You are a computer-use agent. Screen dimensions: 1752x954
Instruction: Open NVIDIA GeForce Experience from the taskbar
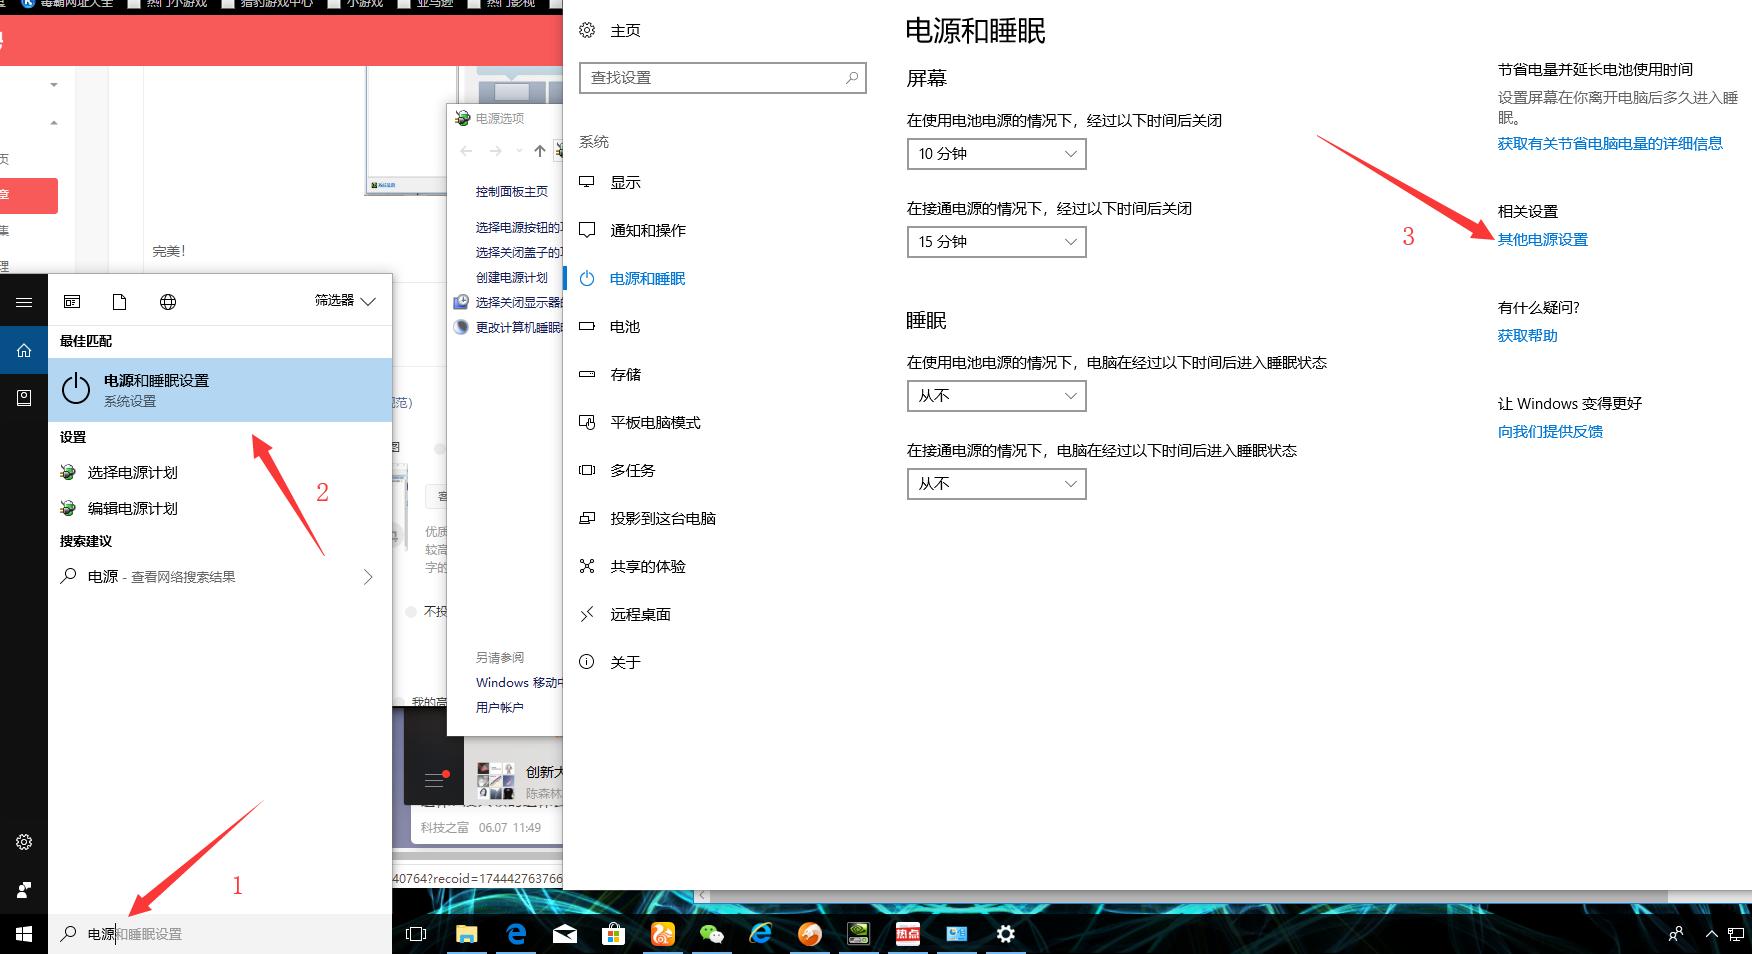click(x=858, y=933)
